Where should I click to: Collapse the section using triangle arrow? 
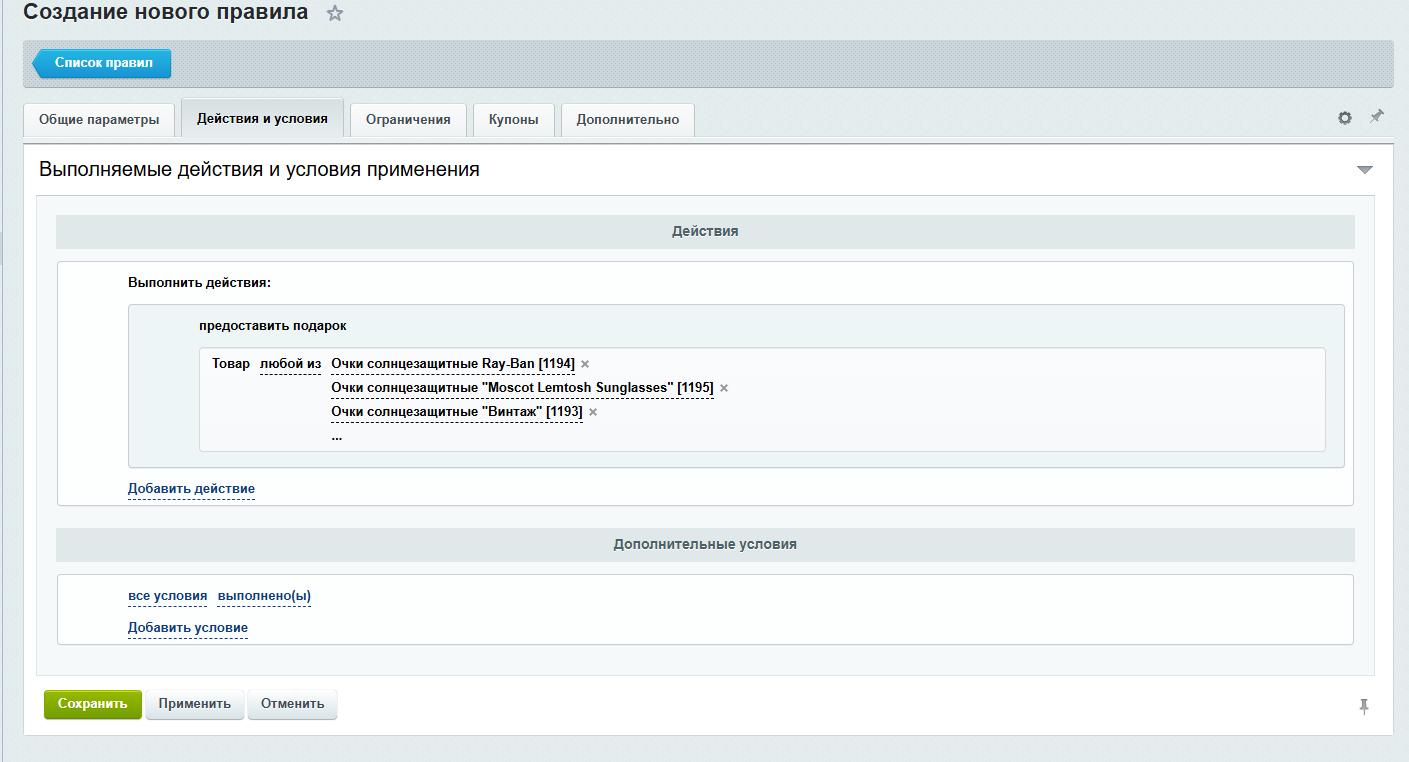pos(1364,170)
